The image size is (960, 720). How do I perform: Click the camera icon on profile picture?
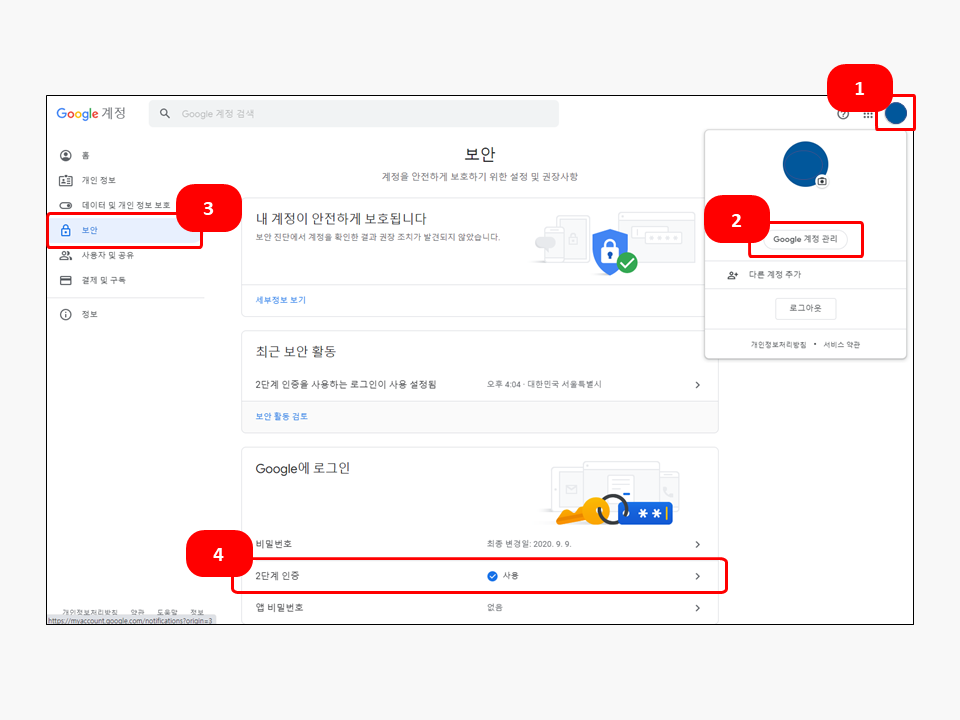[x=821, y=181]
